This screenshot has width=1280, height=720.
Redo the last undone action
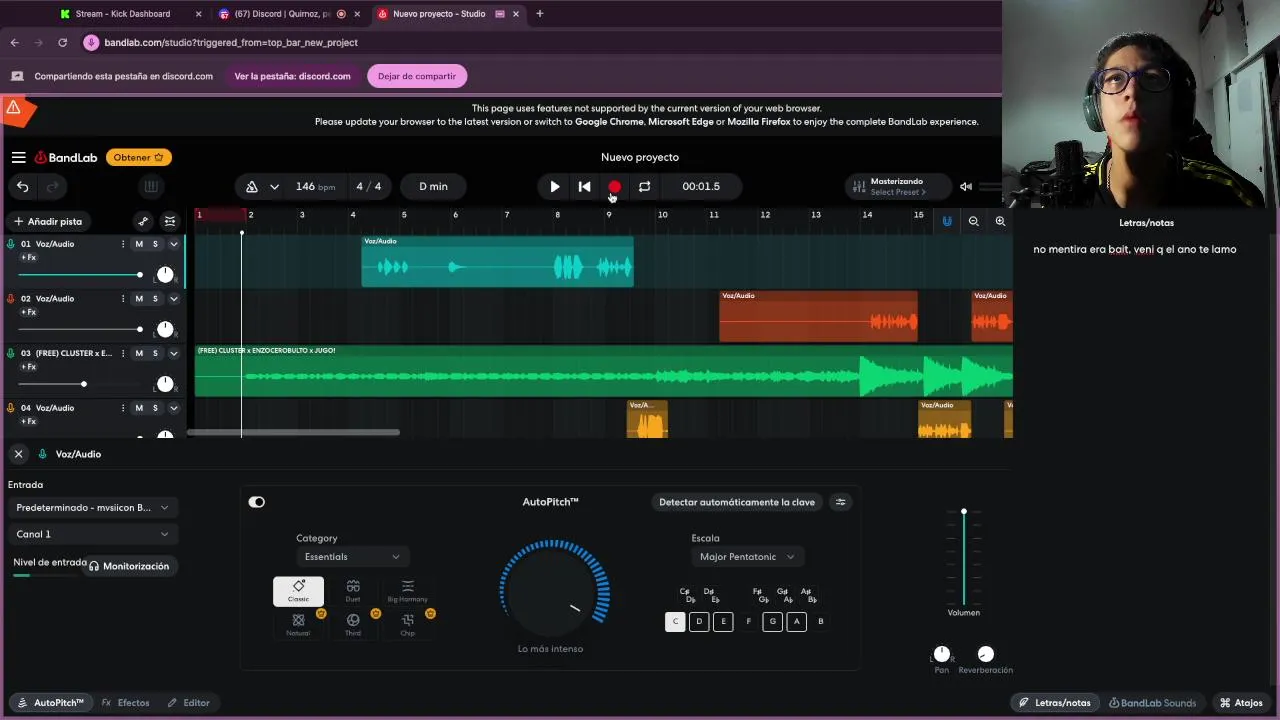52,186
